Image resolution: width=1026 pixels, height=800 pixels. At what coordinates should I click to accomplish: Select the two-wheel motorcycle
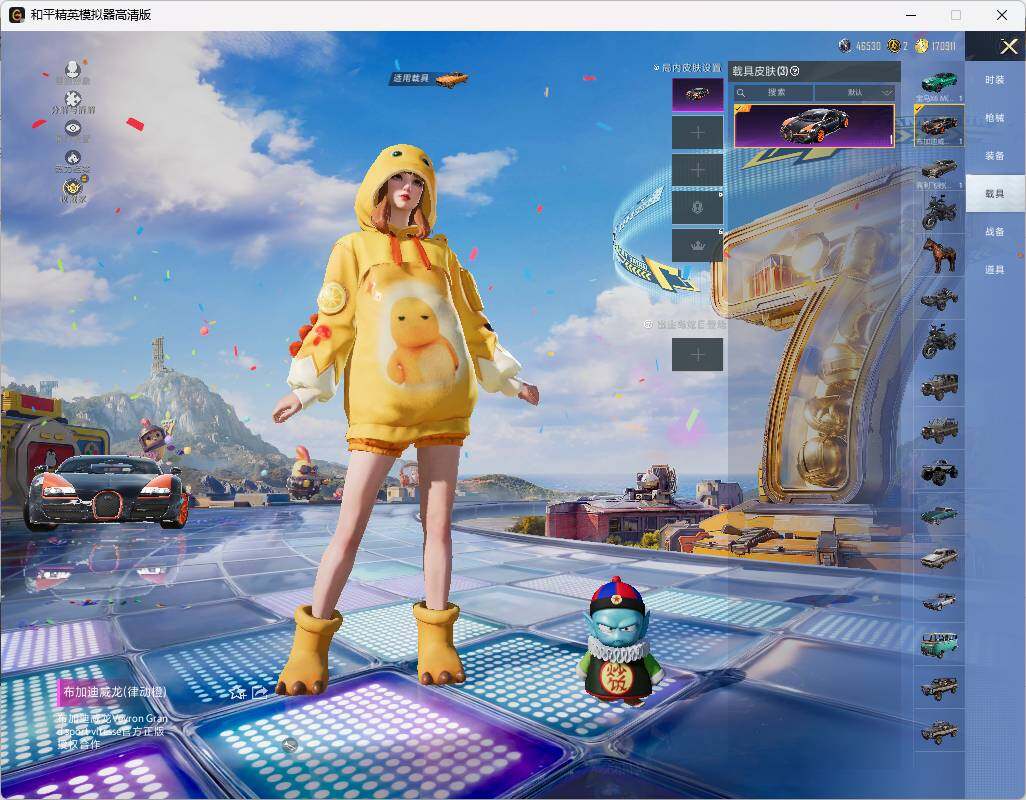tap(939, 212)
